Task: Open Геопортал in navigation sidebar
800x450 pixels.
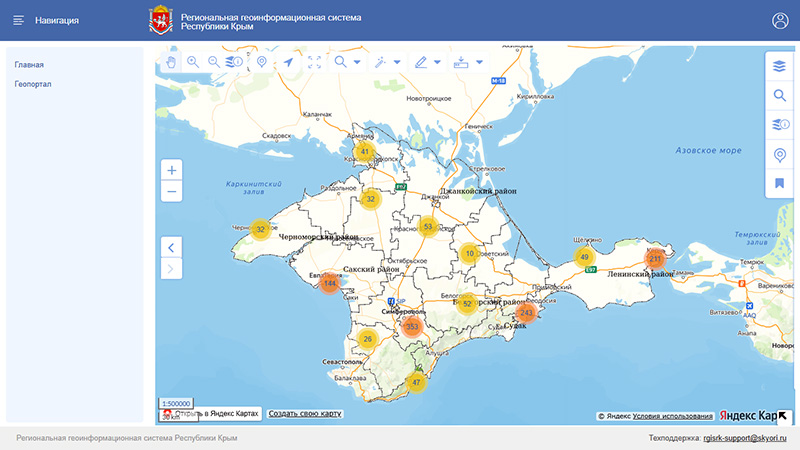Action: tap(33, 84)
